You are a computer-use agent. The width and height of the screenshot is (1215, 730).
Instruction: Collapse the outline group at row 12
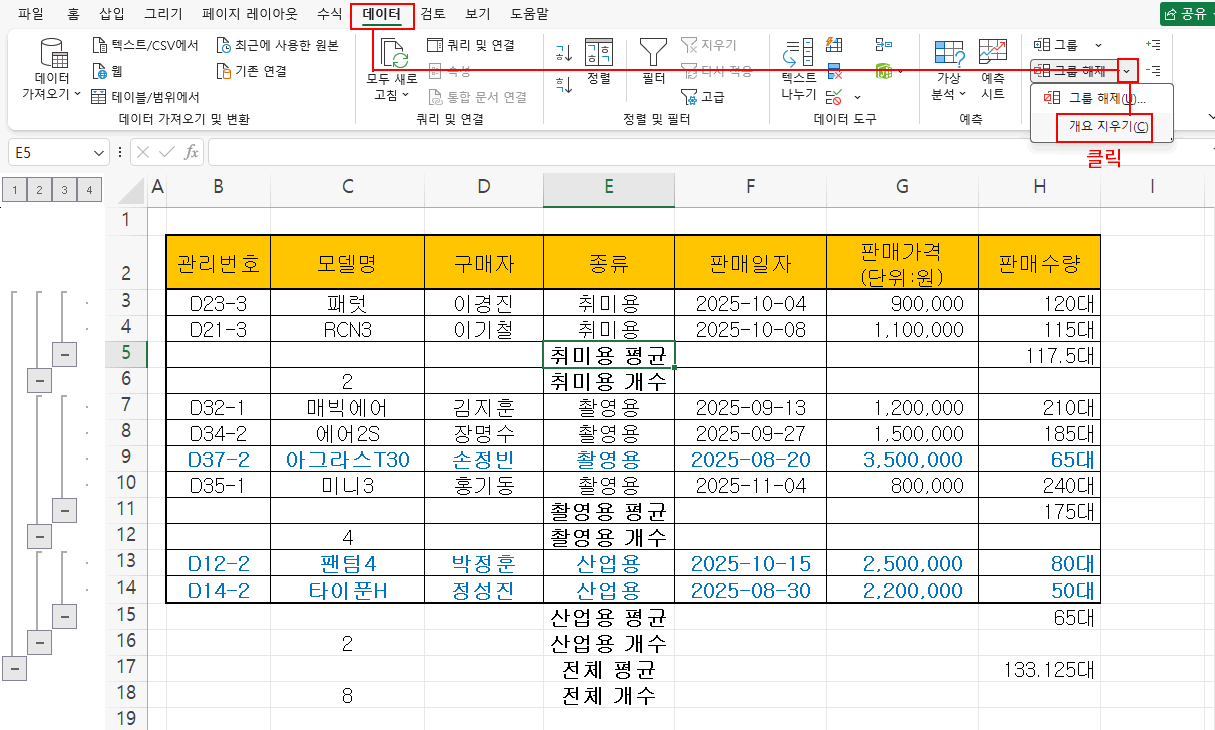pyautogui.click(x=39, y=535)
